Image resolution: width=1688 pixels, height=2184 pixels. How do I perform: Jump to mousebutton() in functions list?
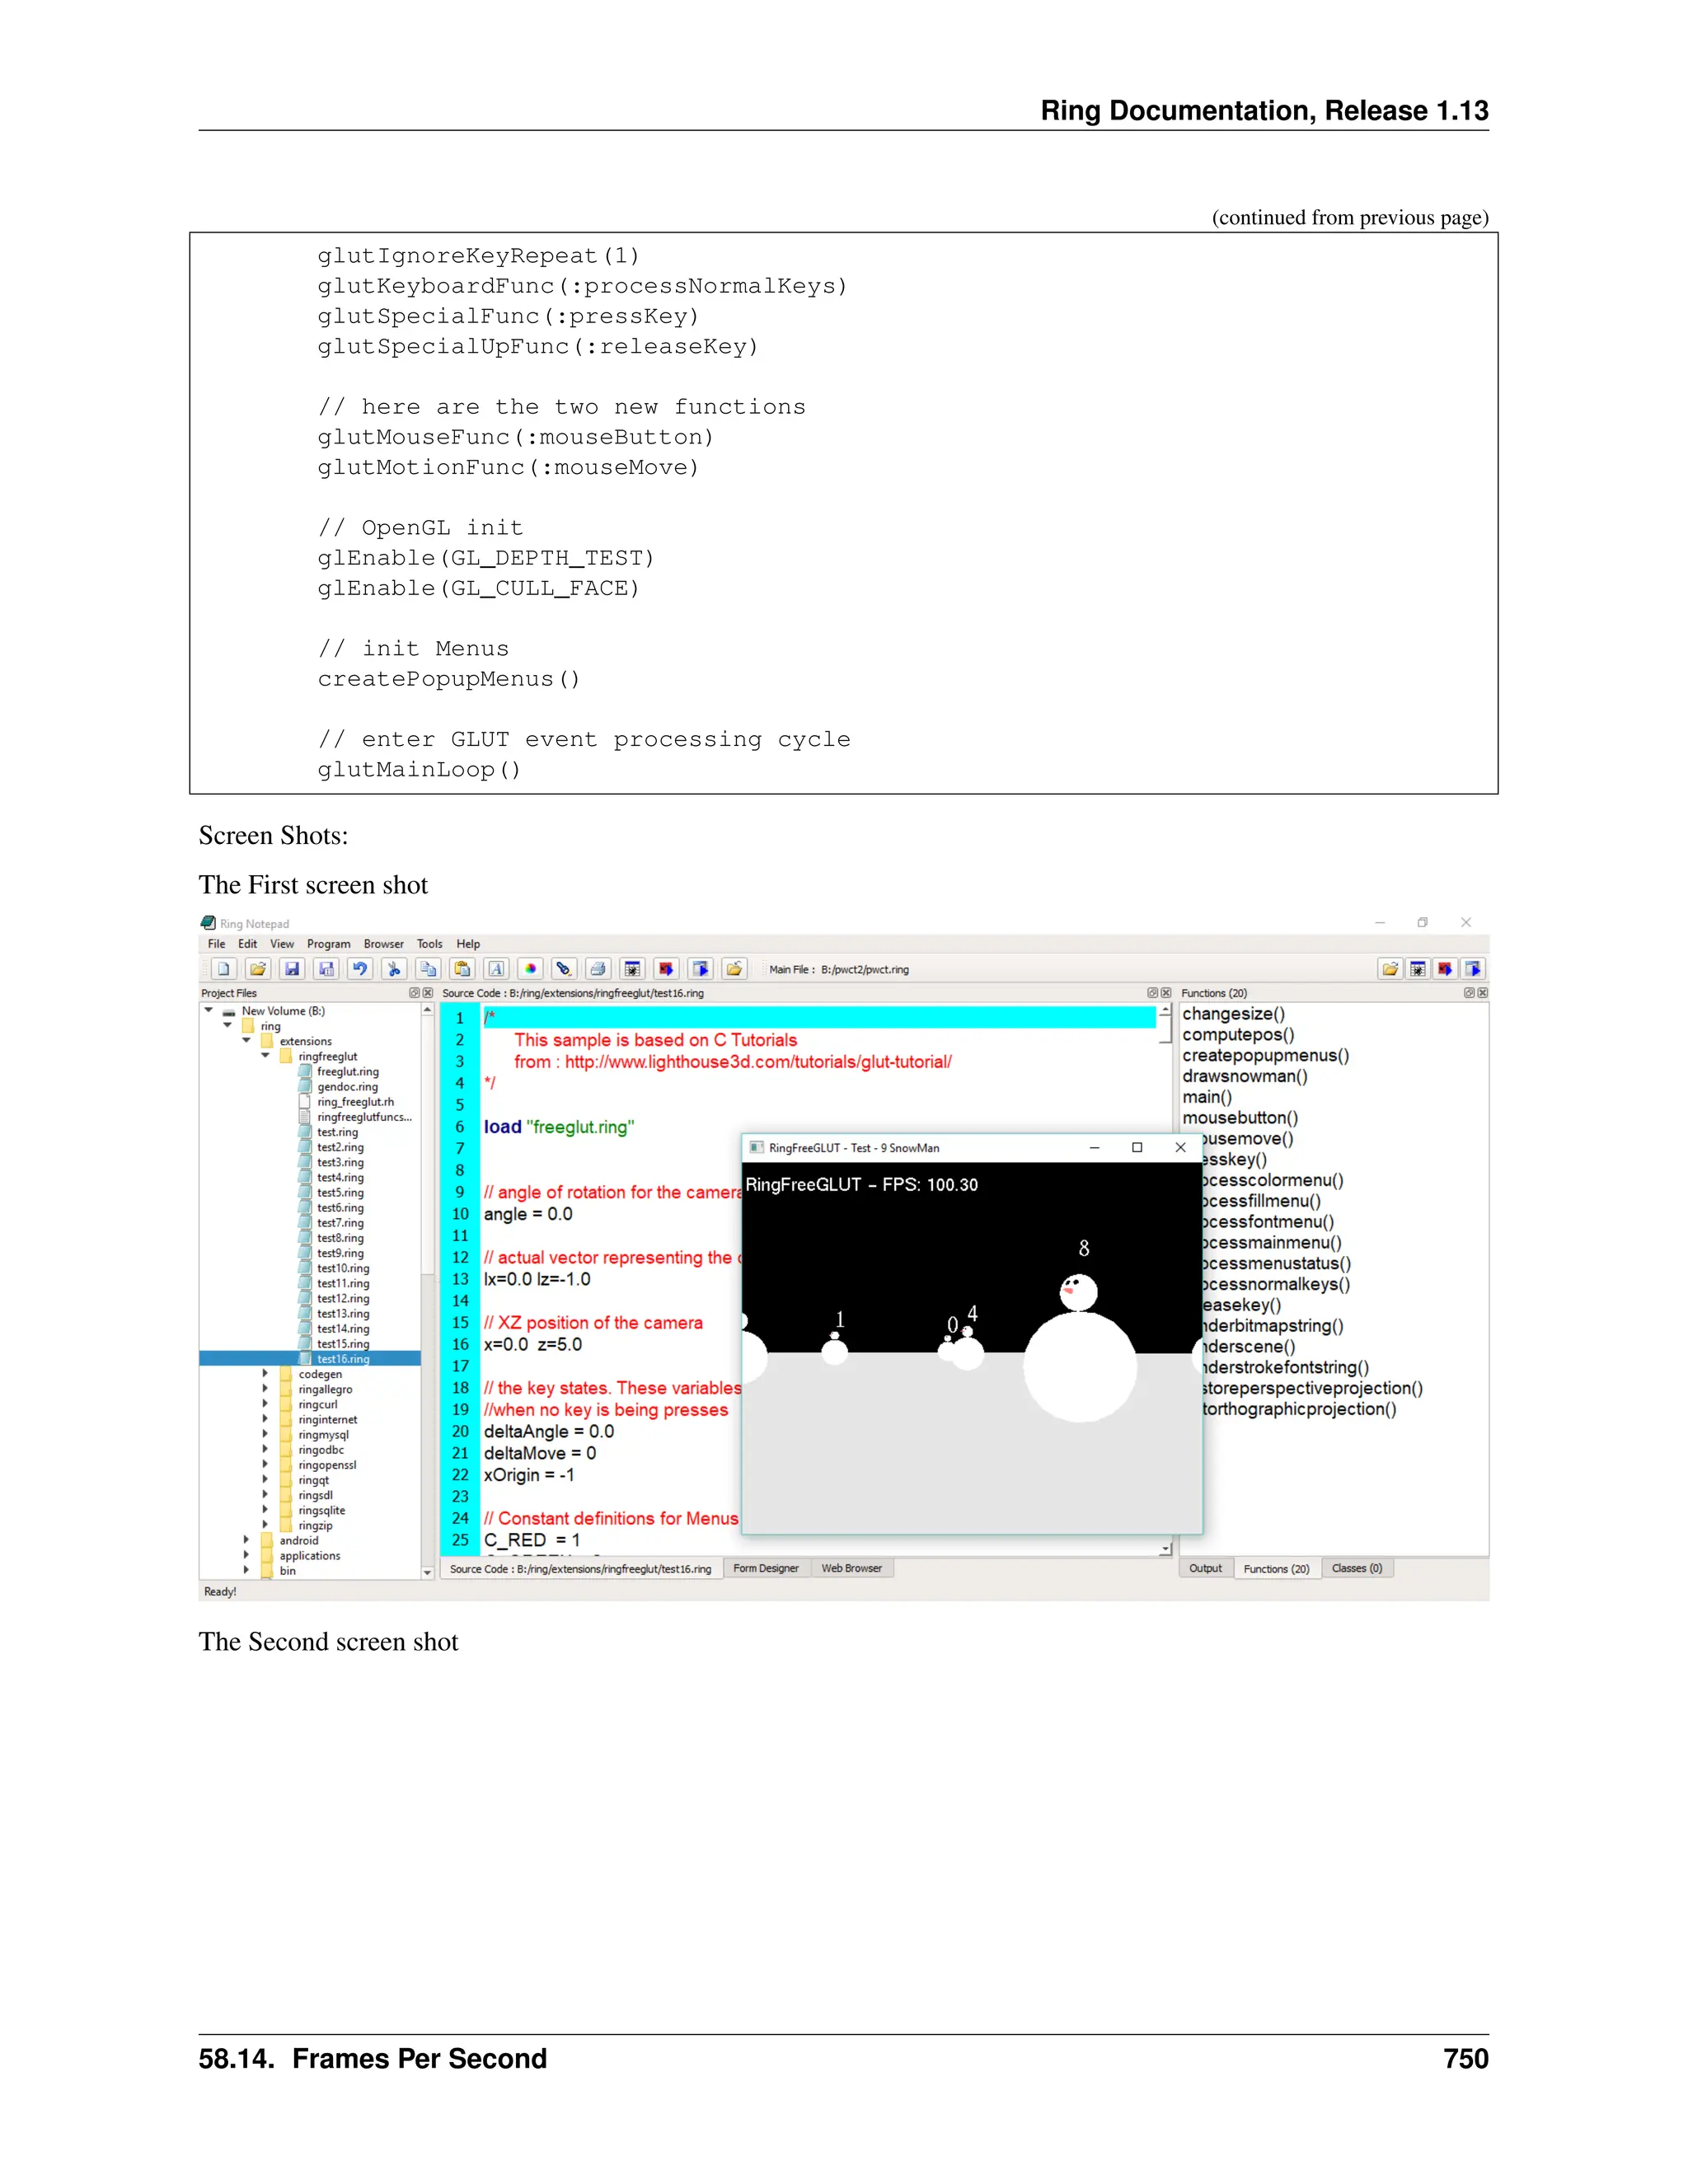point(1240,1118)
